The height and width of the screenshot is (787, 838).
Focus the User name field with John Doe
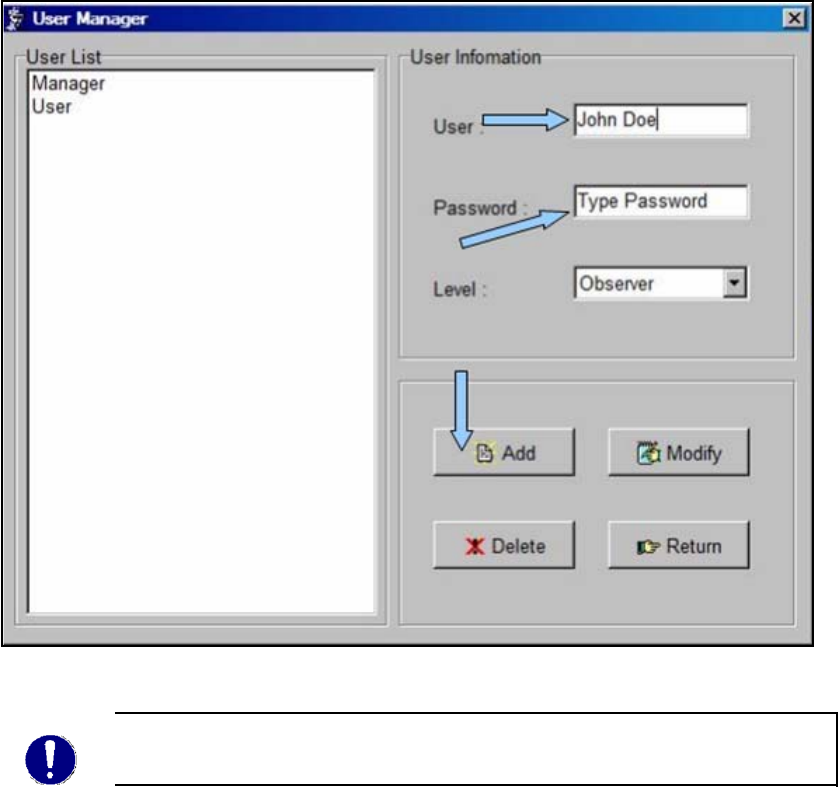click(661, 120)
